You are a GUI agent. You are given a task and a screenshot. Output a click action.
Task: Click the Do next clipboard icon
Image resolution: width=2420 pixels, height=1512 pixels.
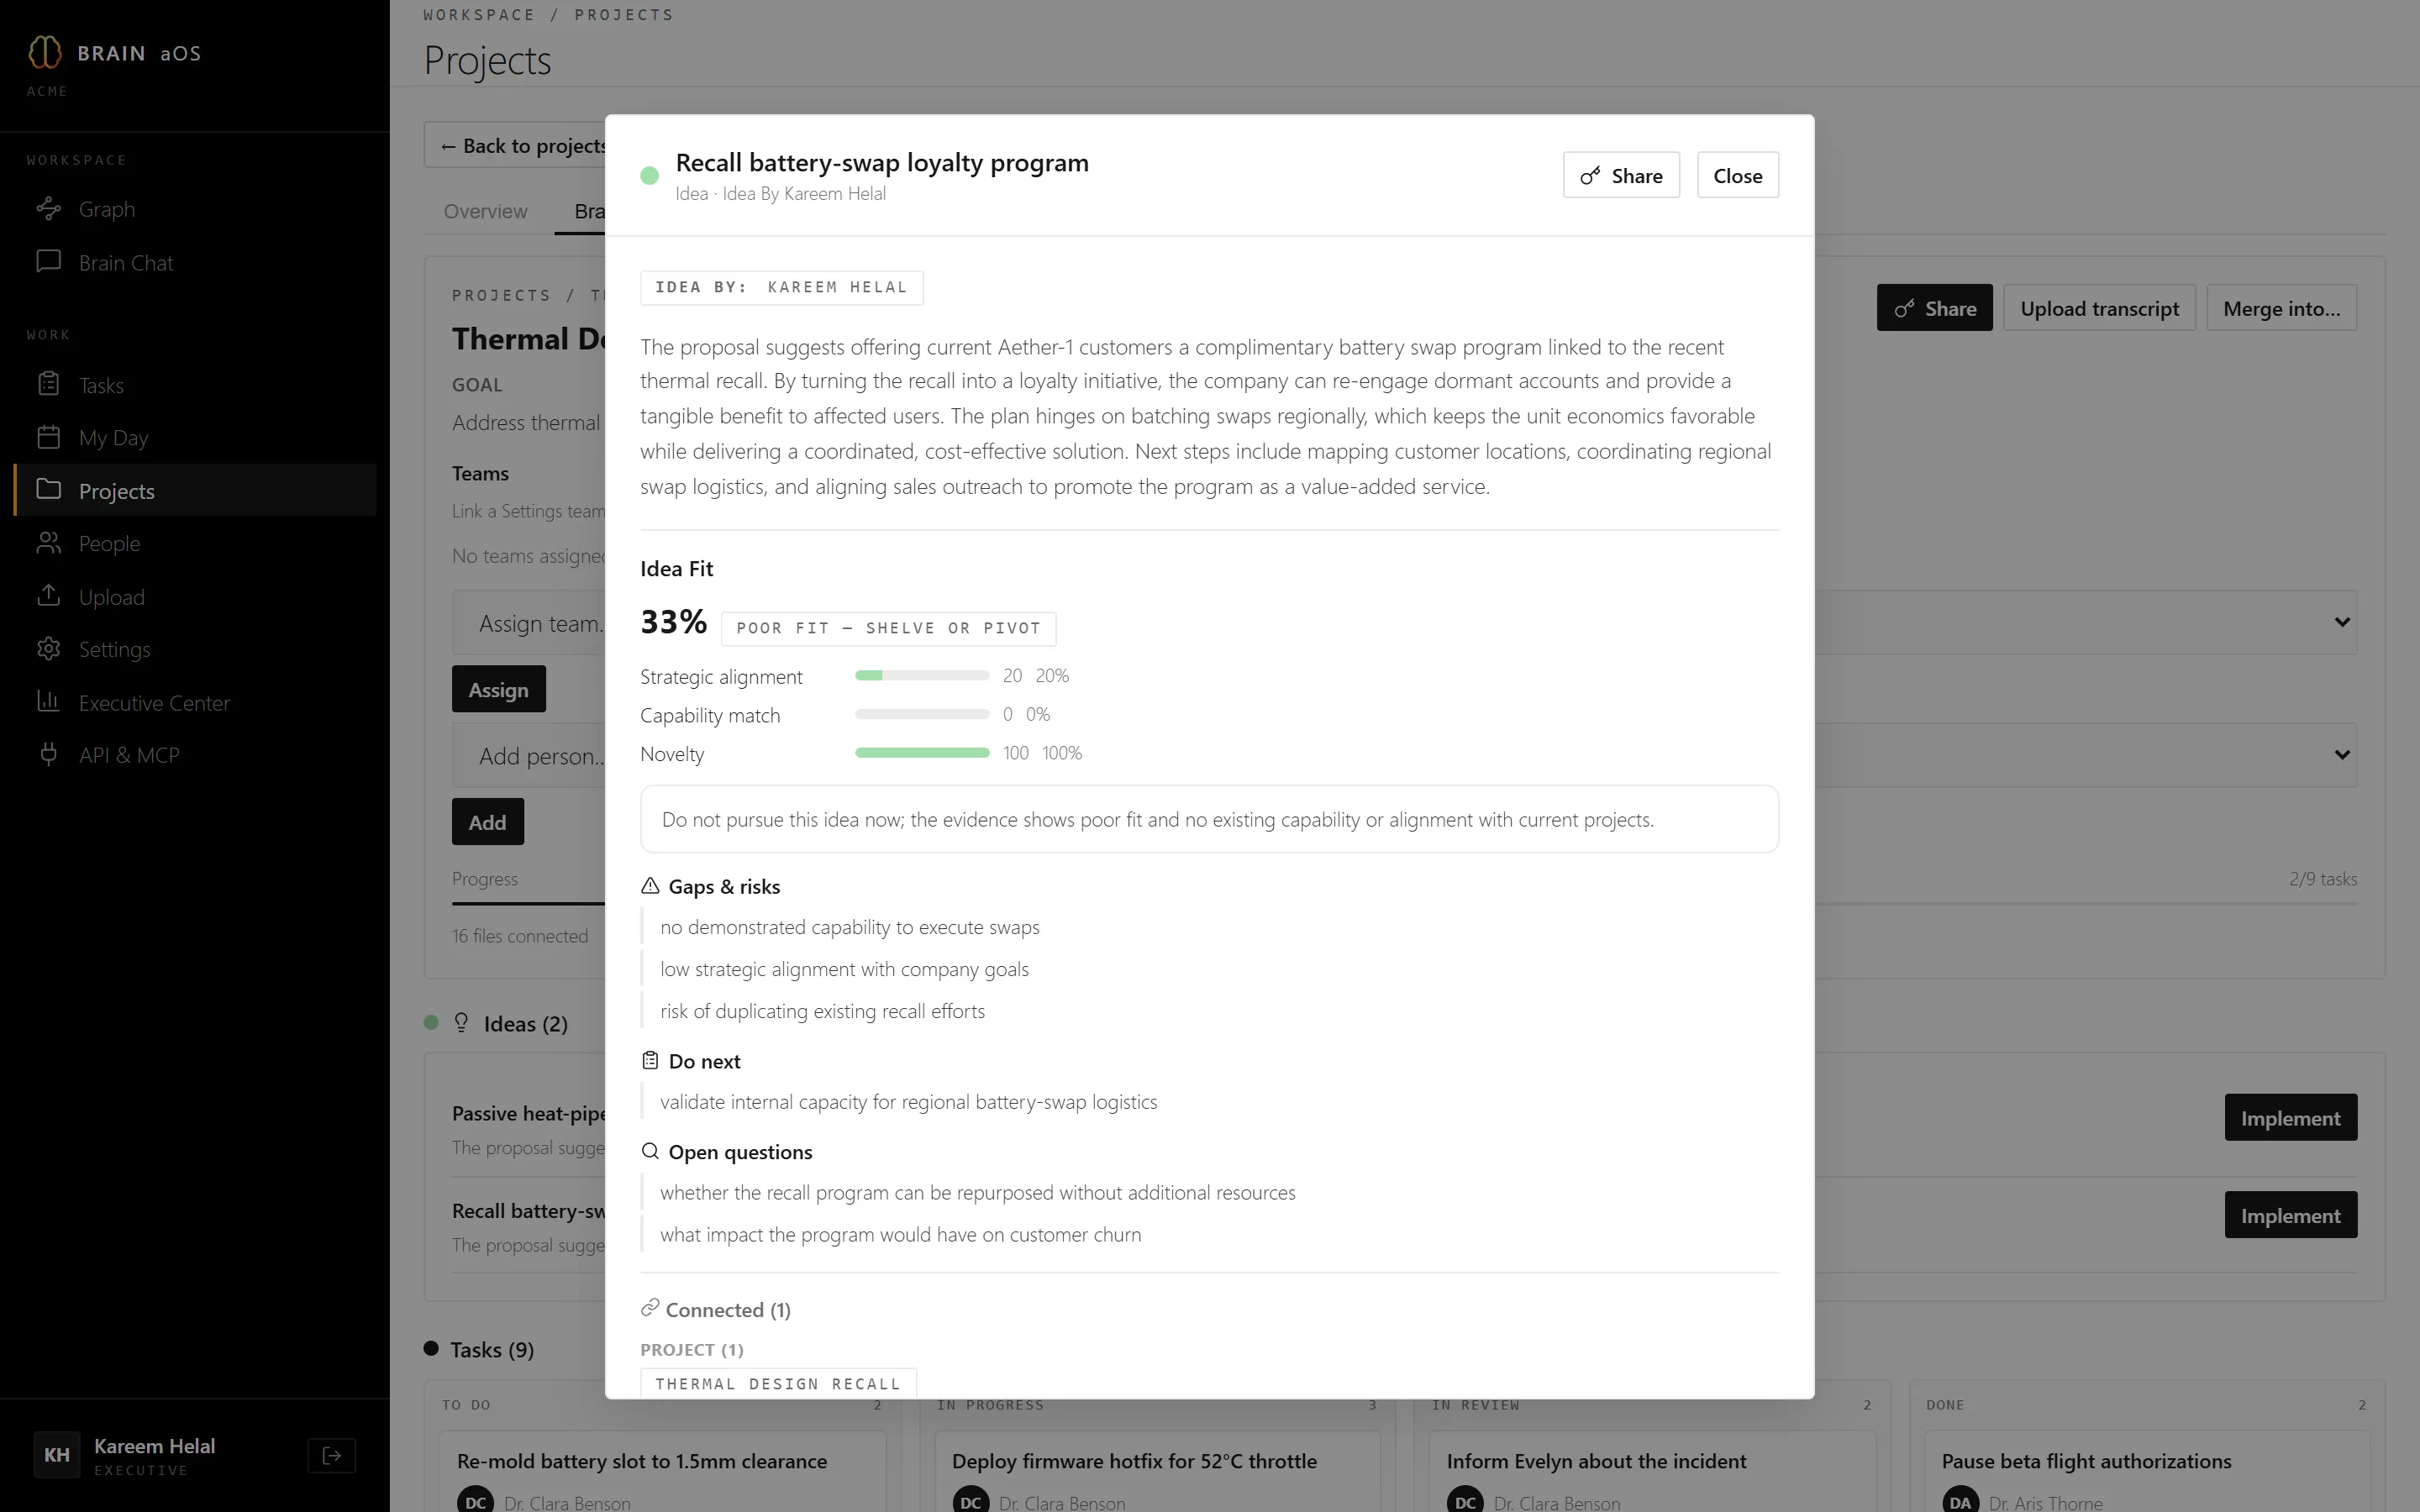(650, 1061)
